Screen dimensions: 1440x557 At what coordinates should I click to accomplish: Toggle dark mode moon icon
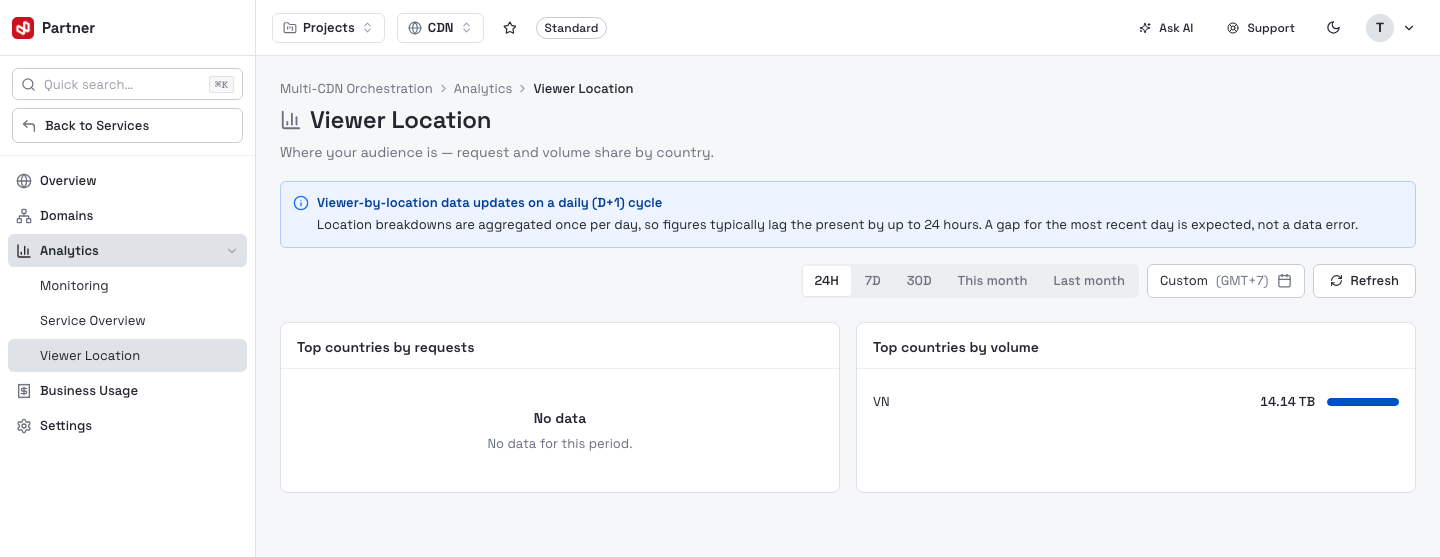point(1333,28)
